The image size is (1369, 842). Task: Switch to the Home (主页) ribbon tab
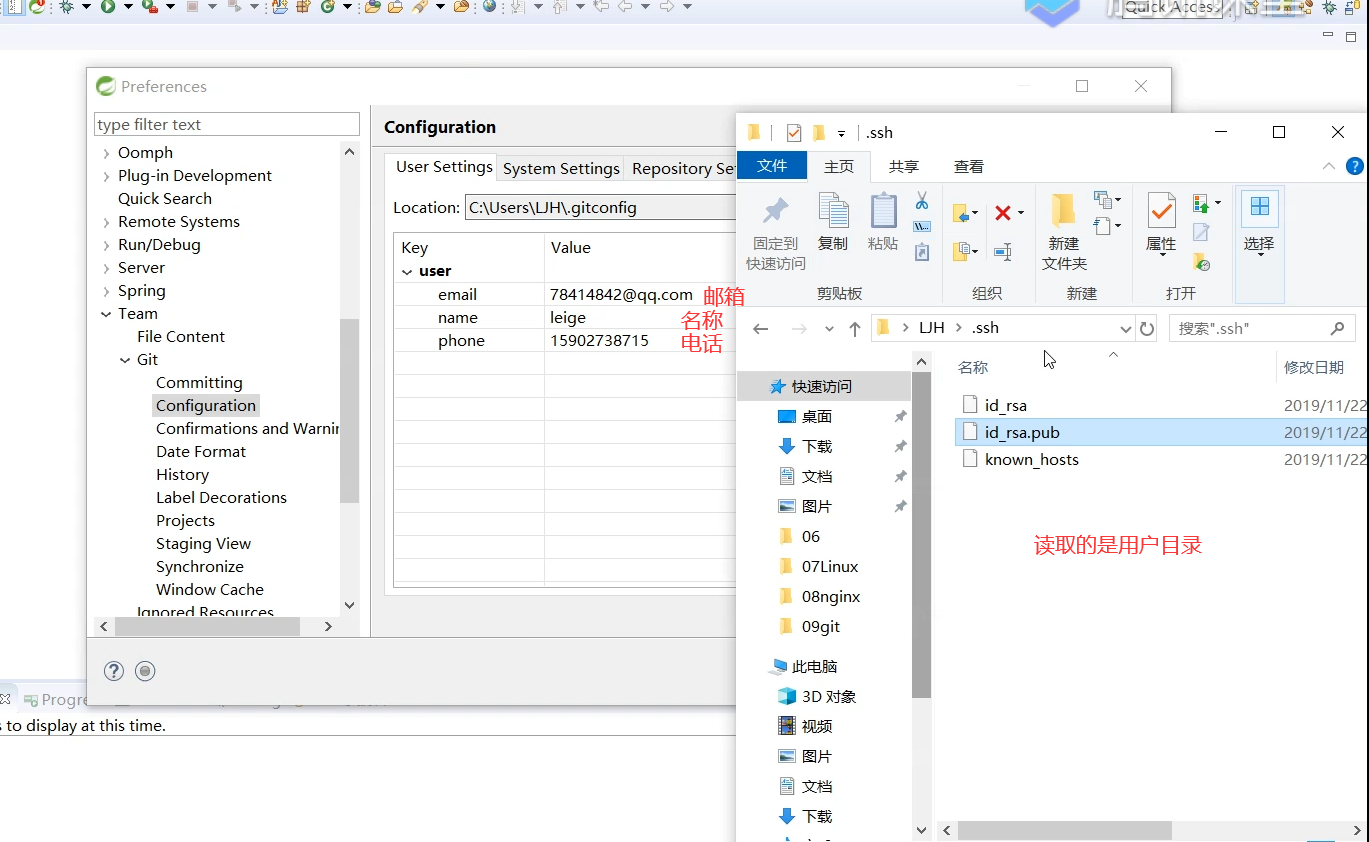tap(839, 166)
